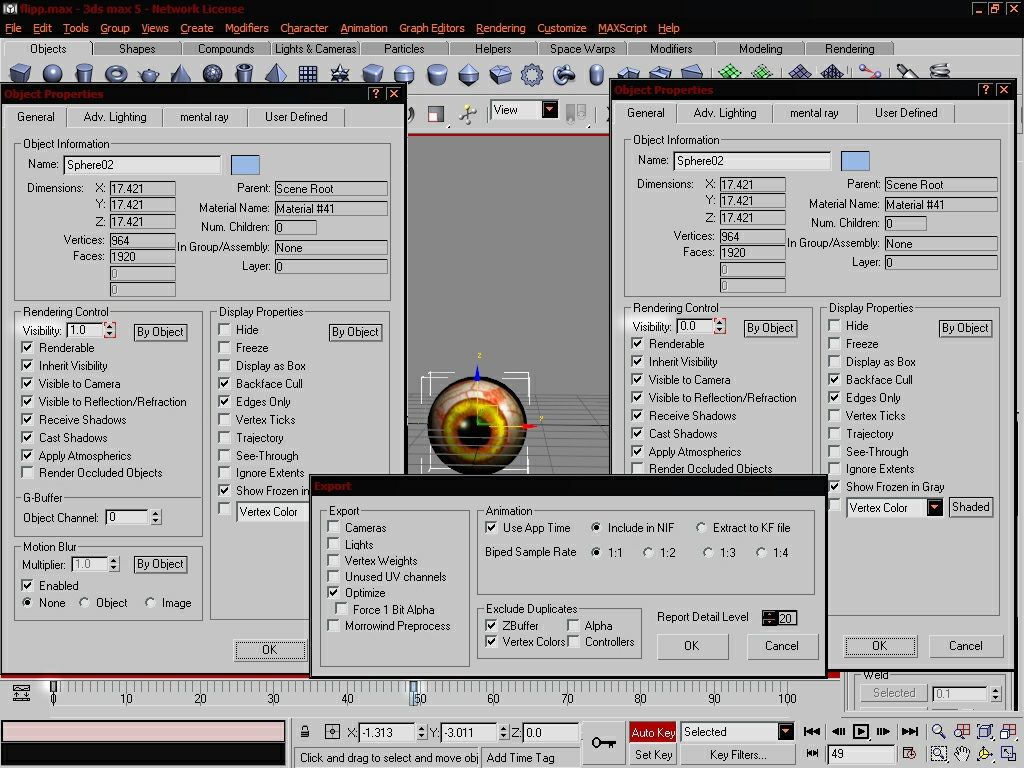
Task: Jump to the animation start with Go to Start
Action: 812,731
